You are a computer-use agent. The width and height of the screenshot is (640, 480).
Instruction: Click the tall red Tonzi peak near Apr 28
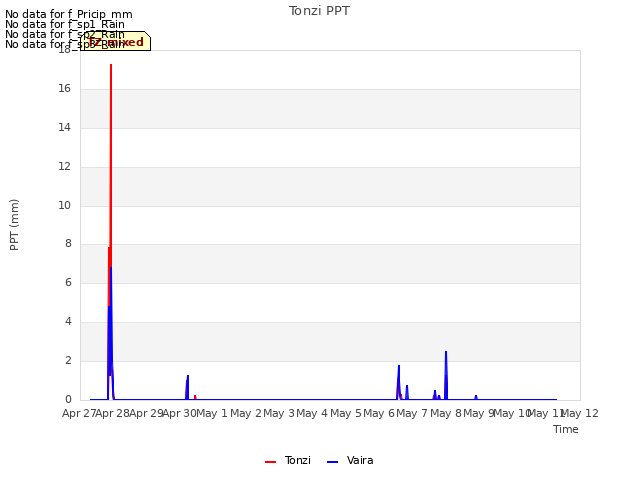111,163
